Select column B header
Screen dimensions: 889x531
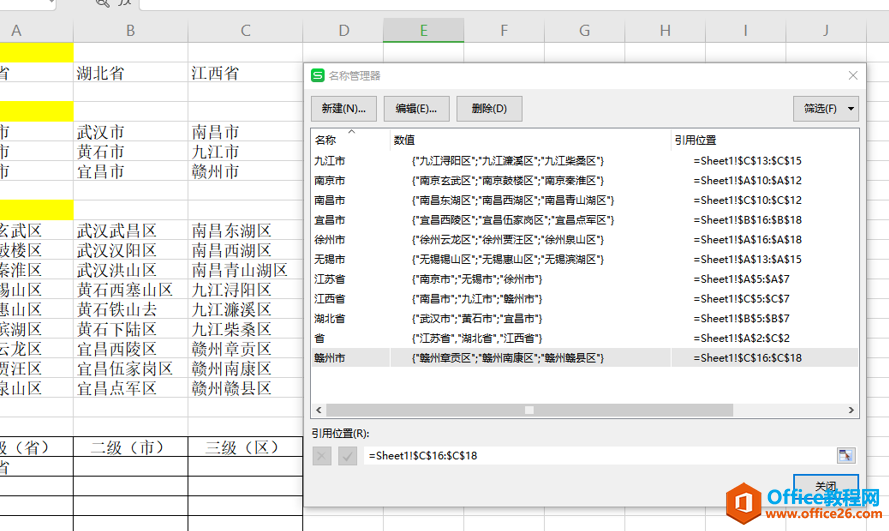point(130,30)
